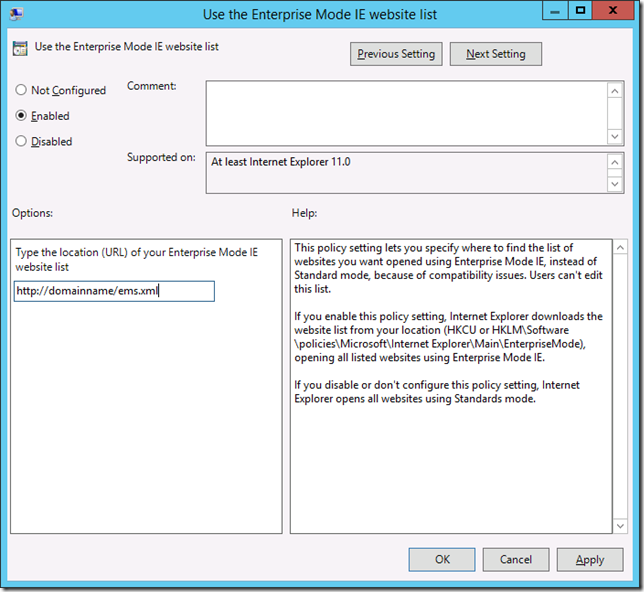Go to Next Setting

(x=495, y=54)
